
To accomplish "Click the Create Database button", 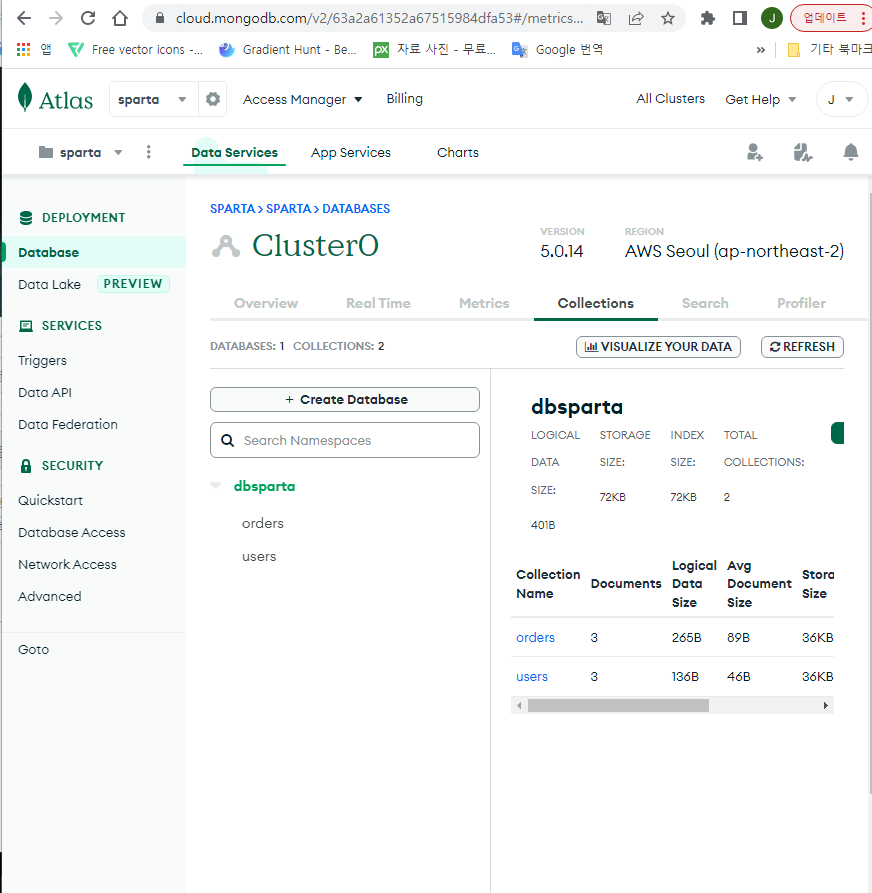I will pos(345,399).
